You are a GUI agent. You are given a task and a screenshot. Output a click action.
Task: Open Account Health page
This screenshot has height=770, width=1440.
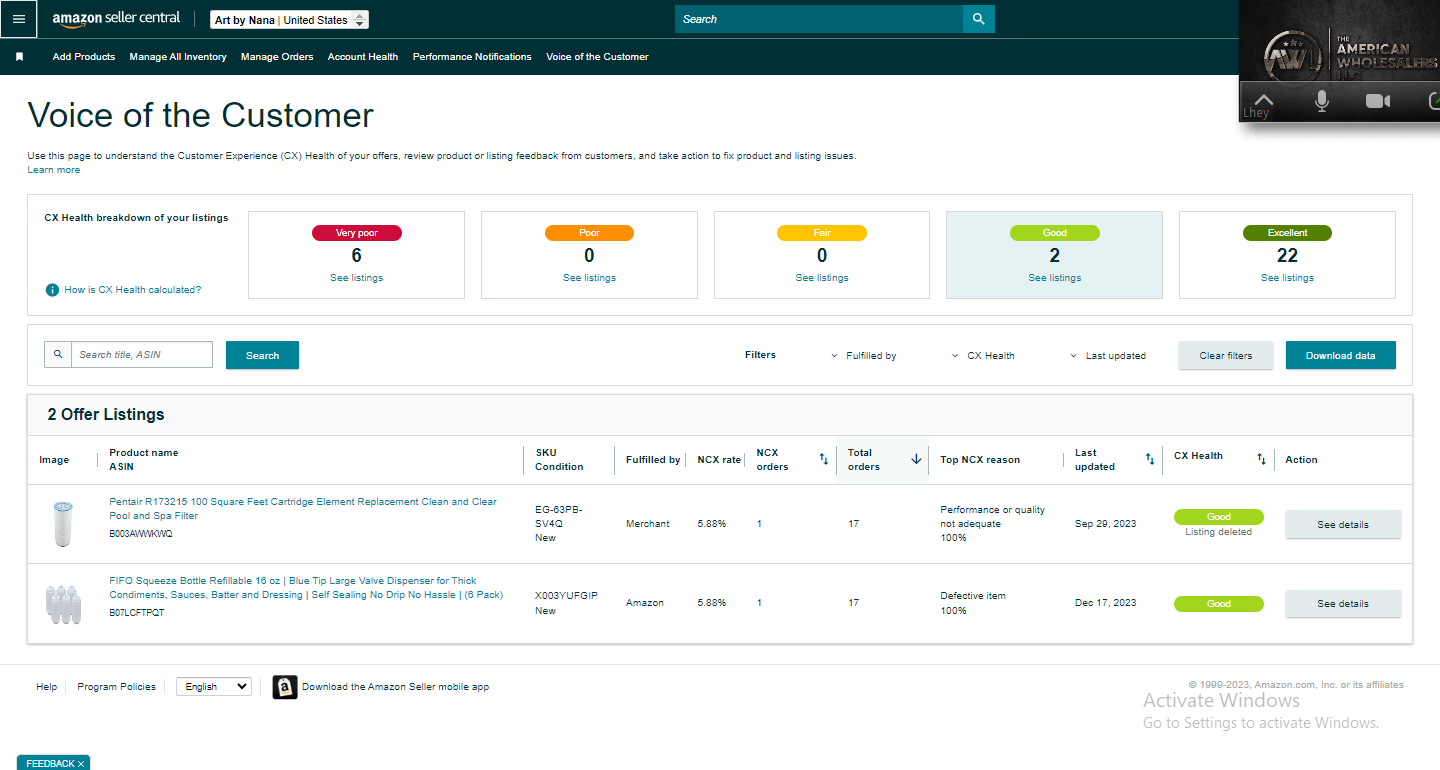point(363,57)
